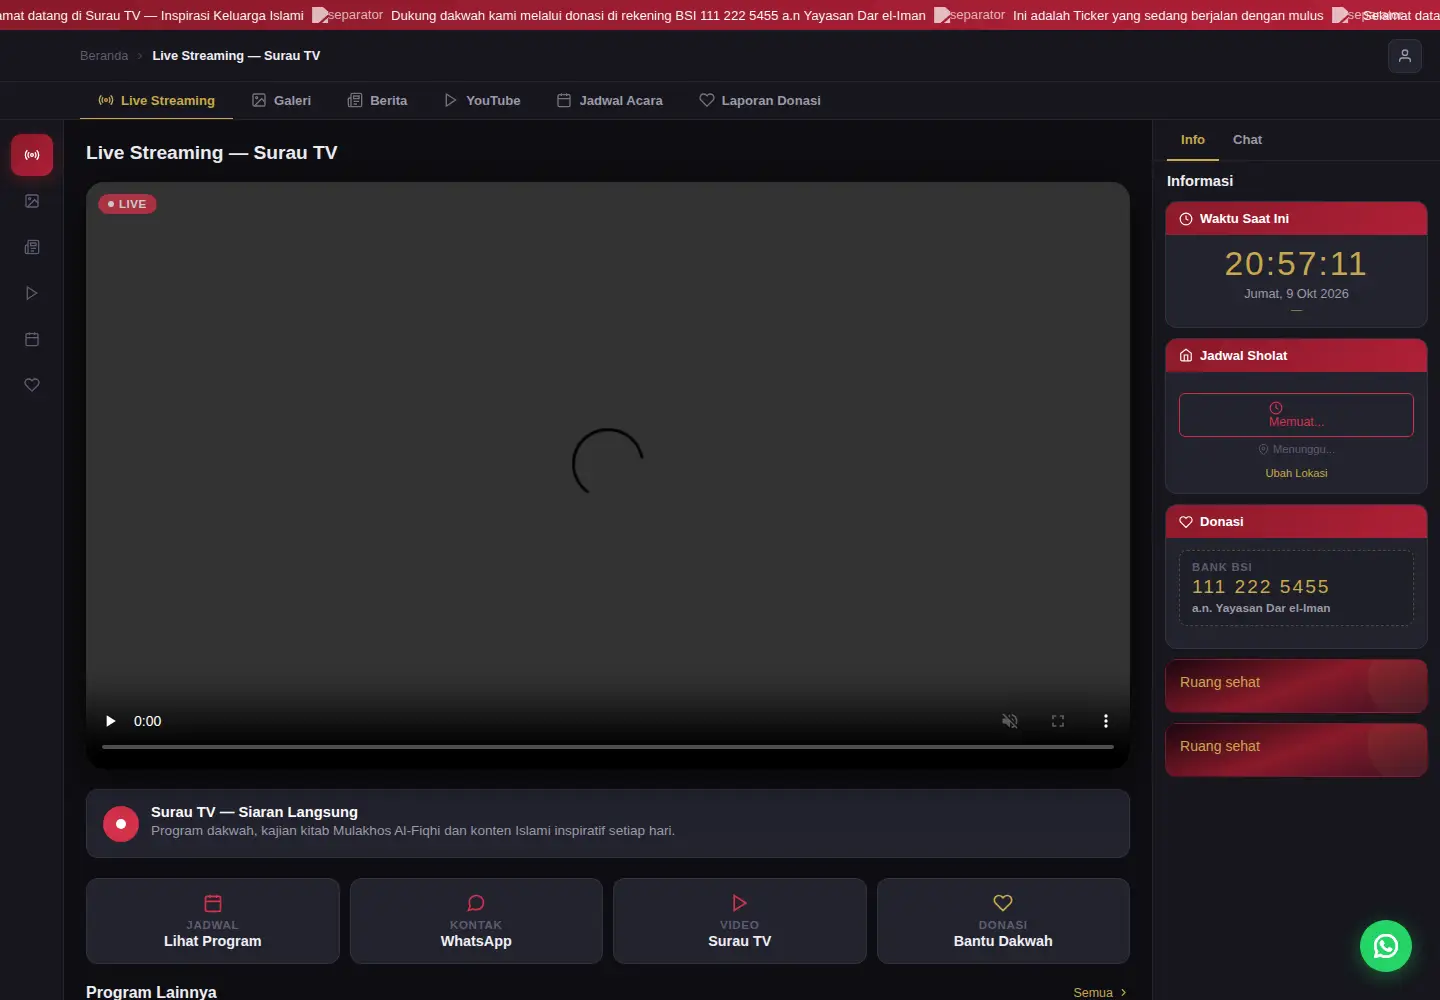Screen dimensions: 1440x1000
Task: Open the Jadwal Lihat Program card
Action: [x=213, y=921]
